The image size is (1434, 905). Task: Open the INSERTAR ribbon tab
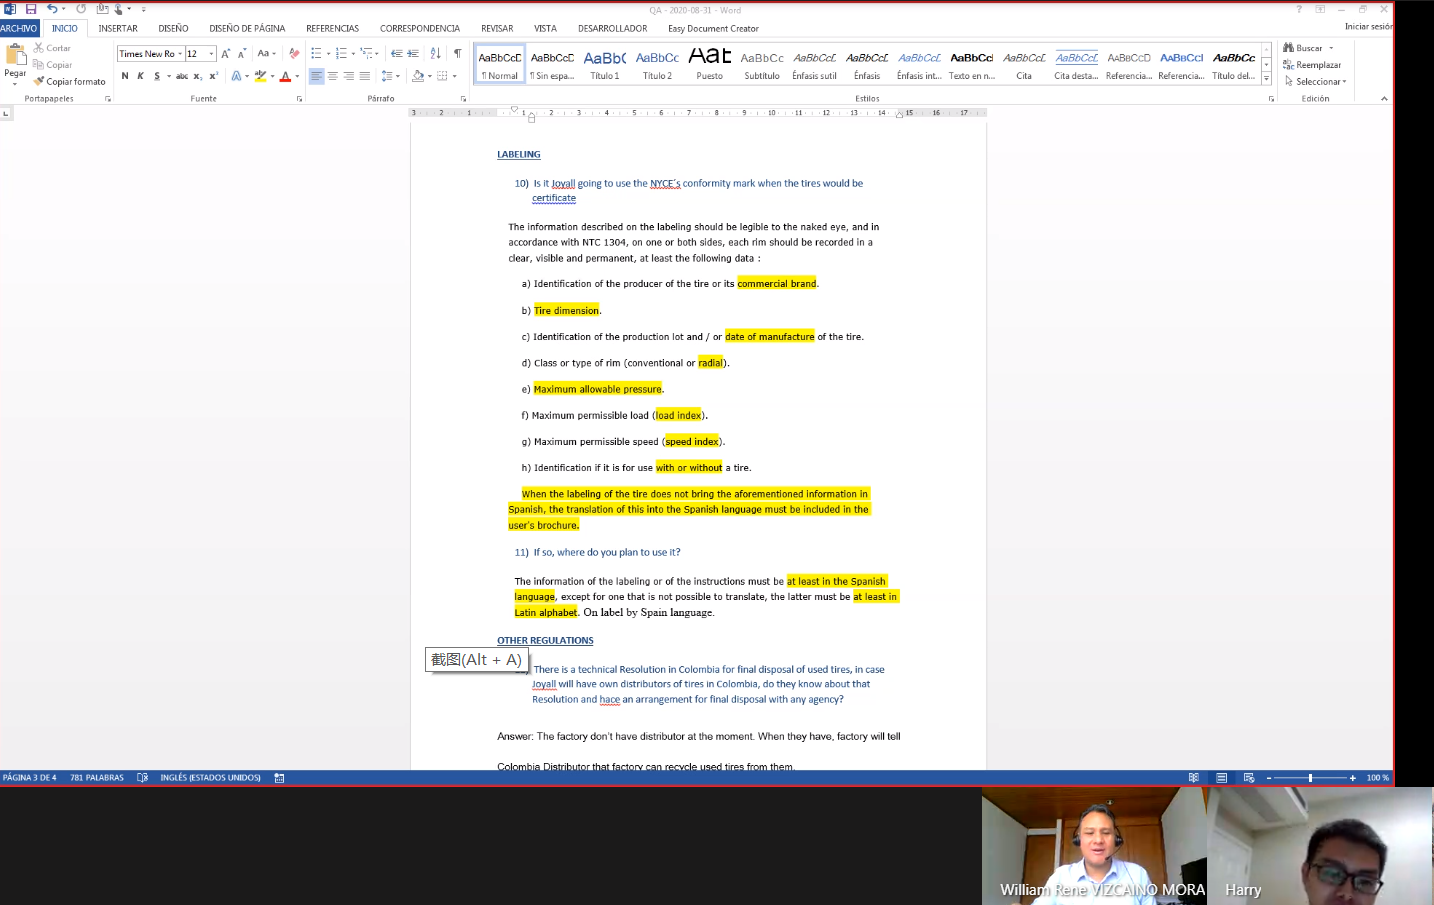tap(118, 29)
